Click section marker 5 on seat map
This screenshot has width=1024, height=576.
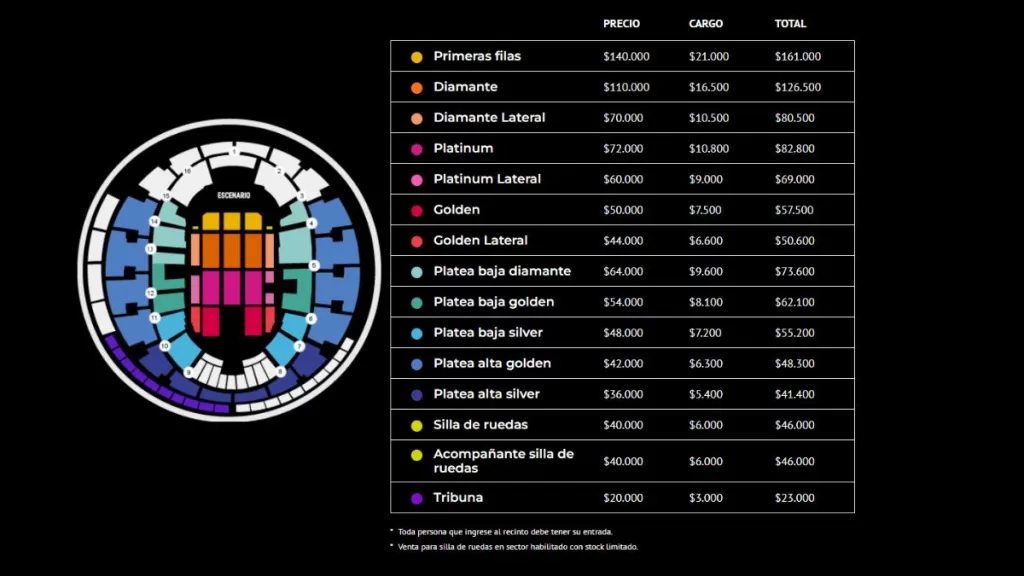[314, 265]
